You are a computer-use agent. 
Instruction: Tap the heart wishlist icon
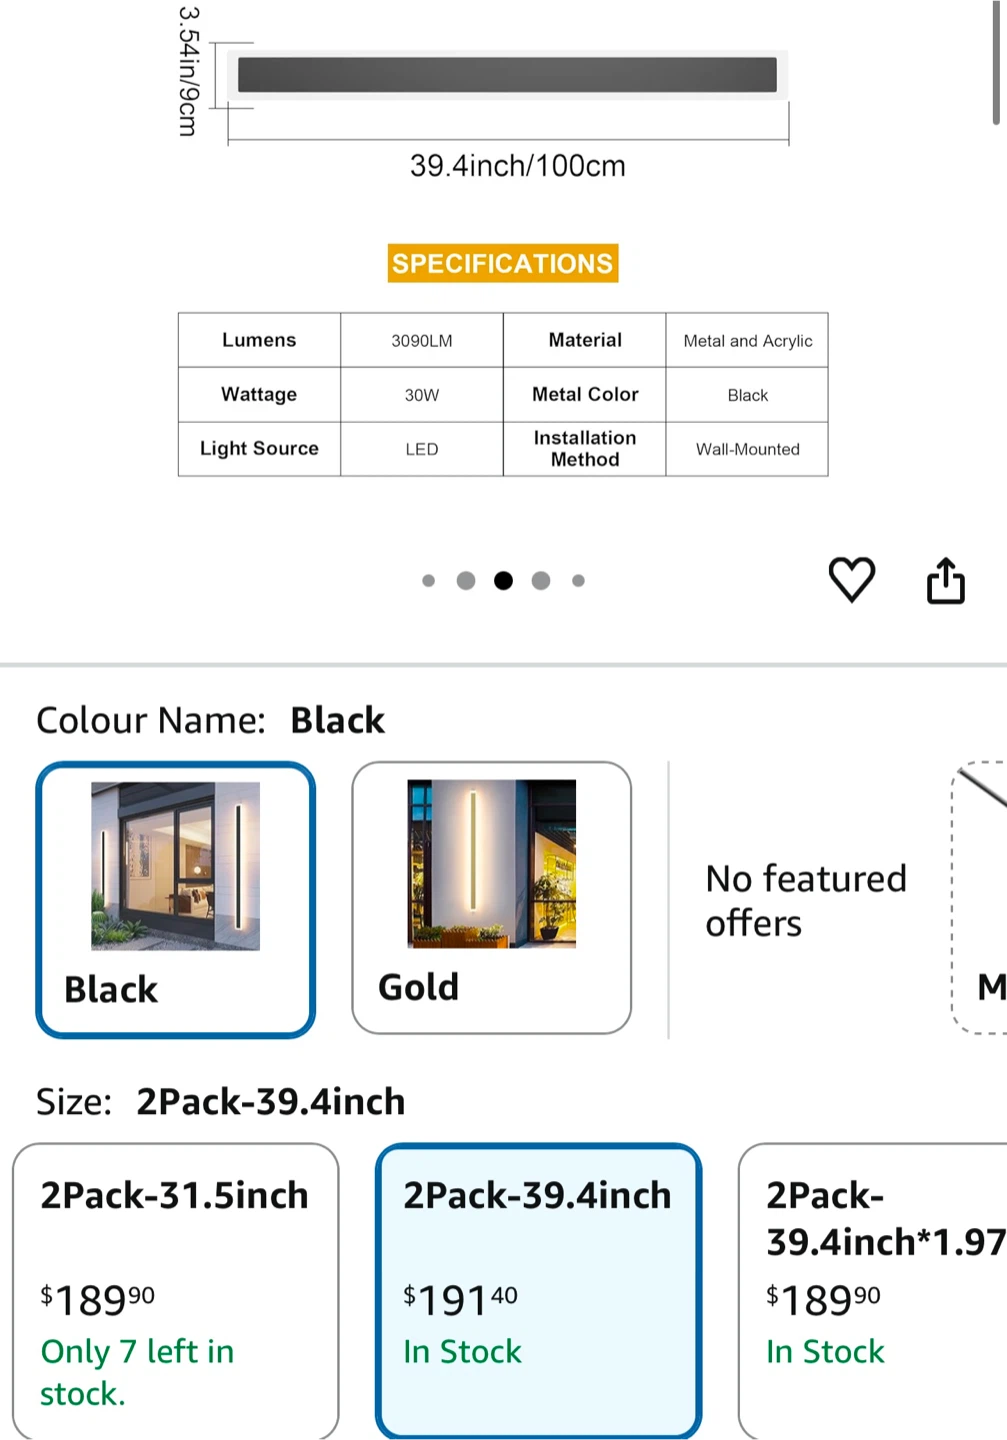click(852, 579)
